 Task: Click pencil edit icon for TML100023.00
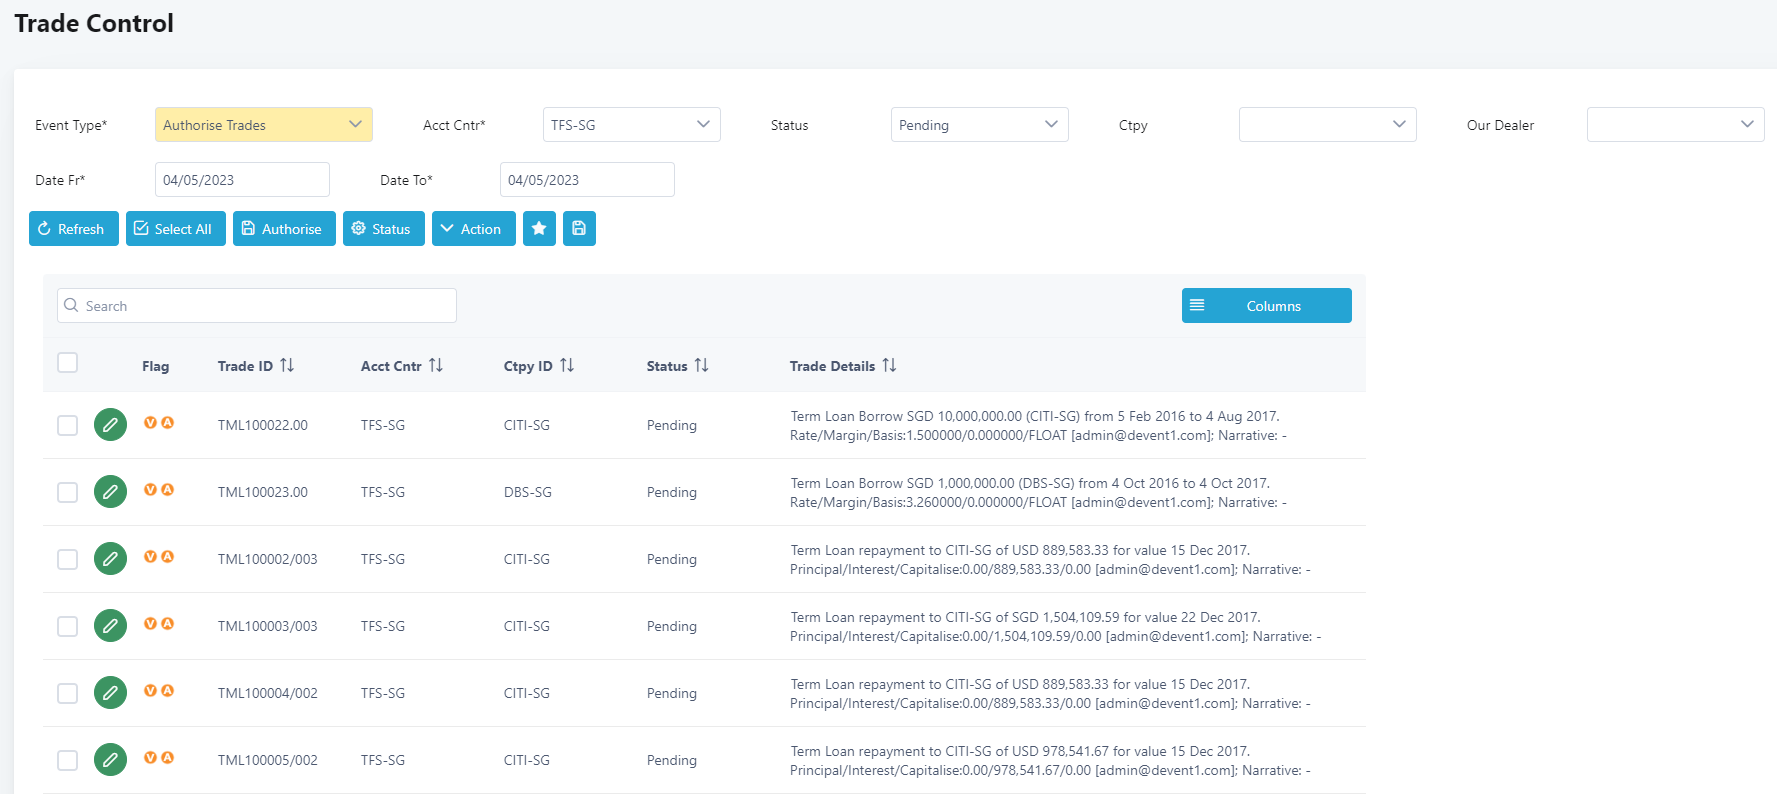point(110,492)
